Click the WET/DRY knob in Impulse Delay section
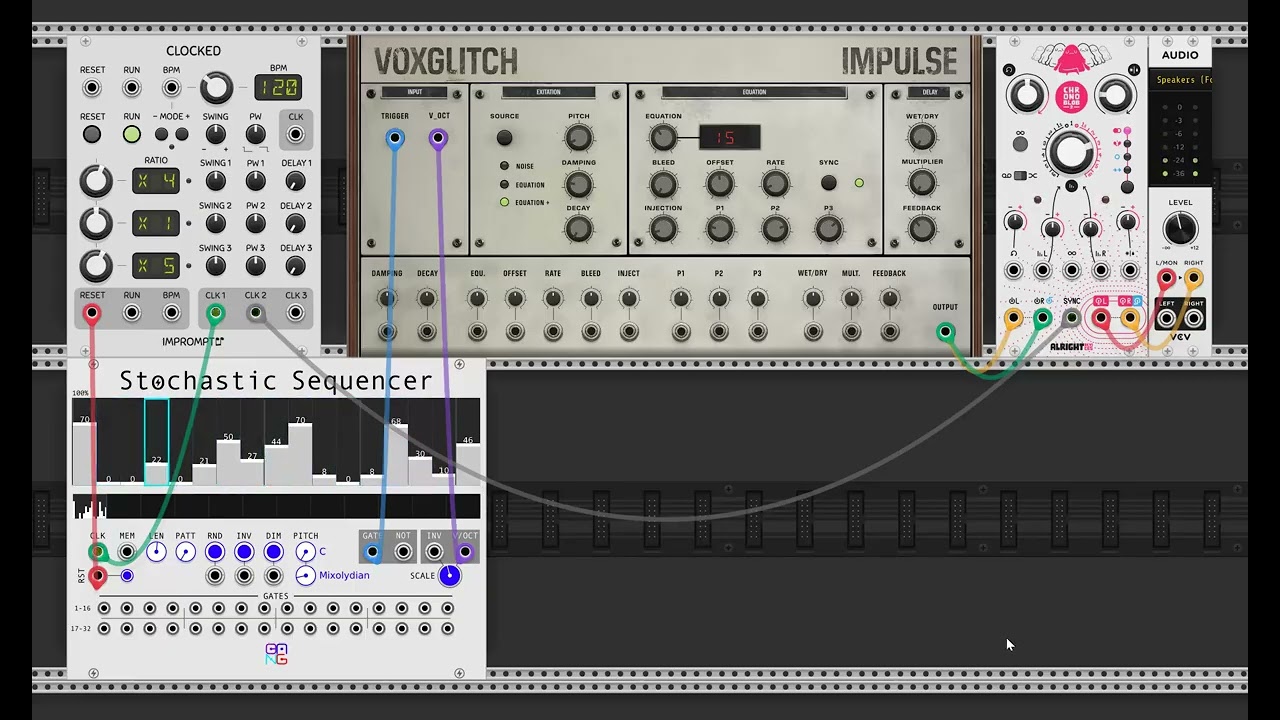Screen dimensions: 1280x720 click(922, 138)
